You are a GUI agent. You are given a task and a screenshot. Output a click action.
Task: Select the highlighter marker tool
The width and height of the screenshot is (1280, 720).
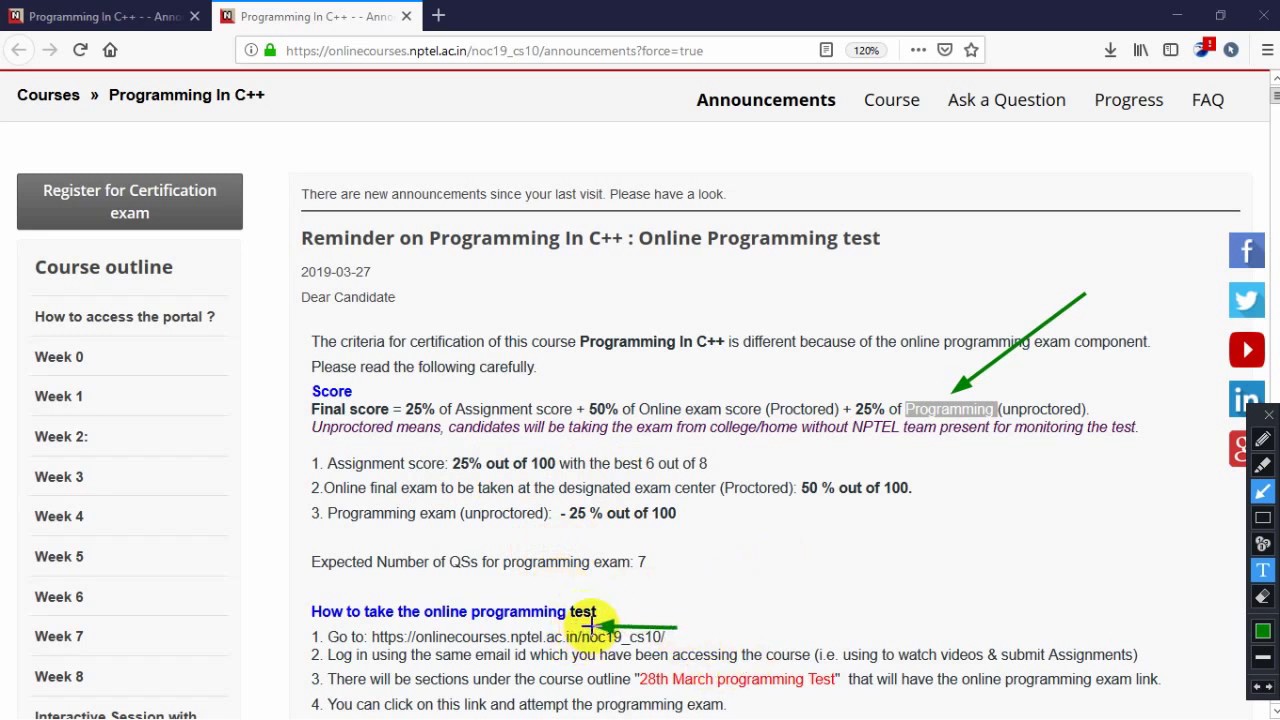[1262, 465]
